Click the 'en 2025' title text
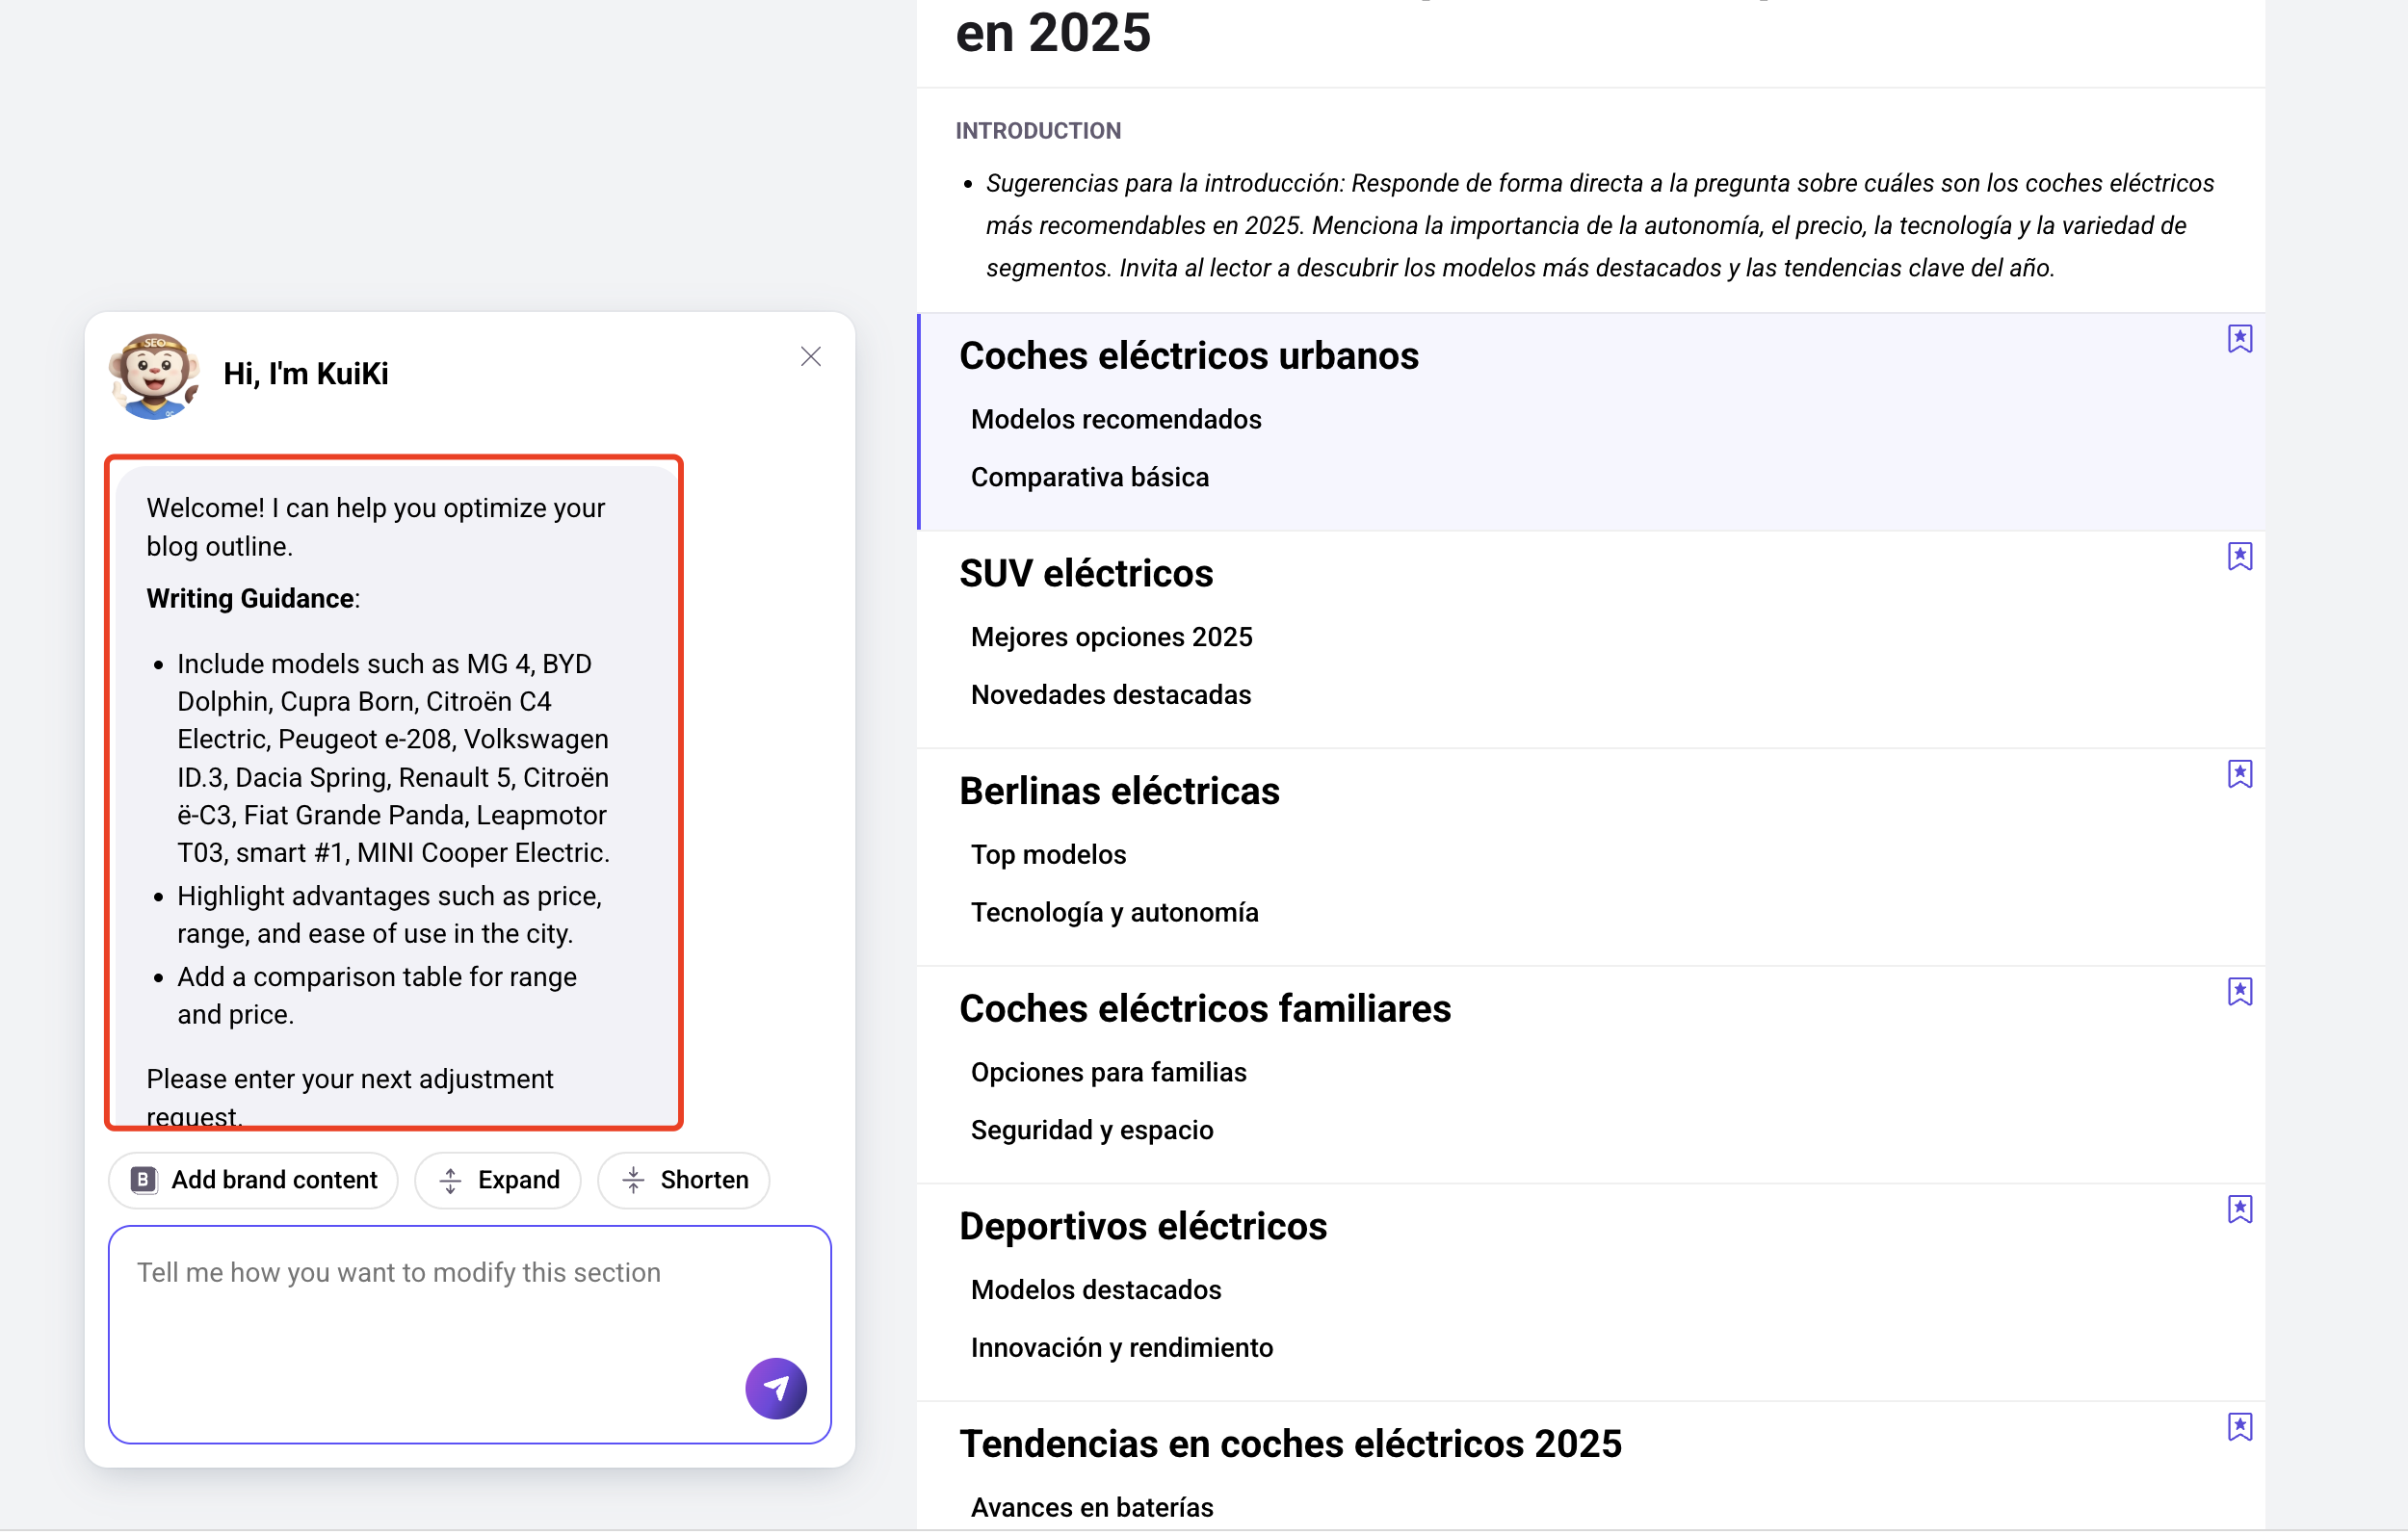This screenshot has height=1535, width=2408. click(1053, 32)
